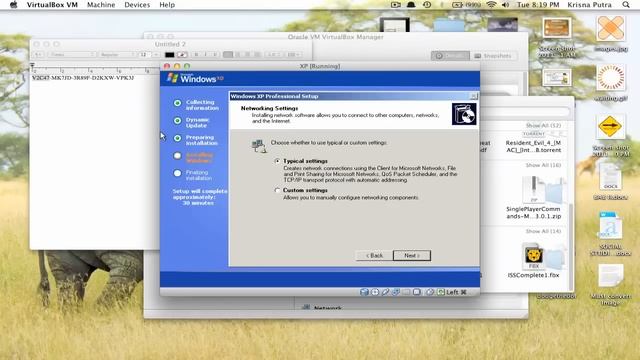Click the images.jpg desktop icon
The image size is (640, 360).
pyautogui.click(x=611, y=33)
